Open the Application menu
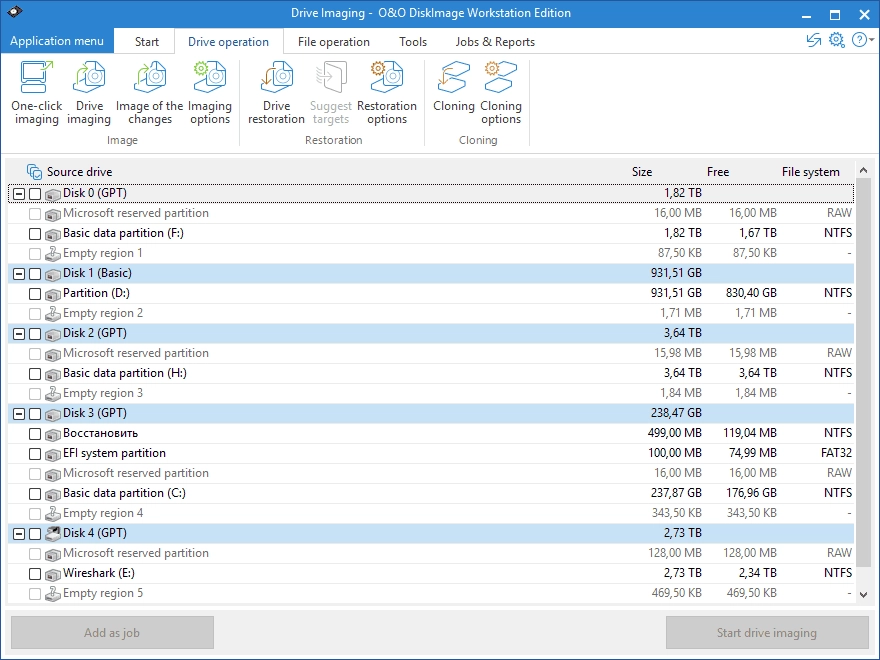Image resolution: width=880 pixels, height=660 pixels. click(57, 41)
